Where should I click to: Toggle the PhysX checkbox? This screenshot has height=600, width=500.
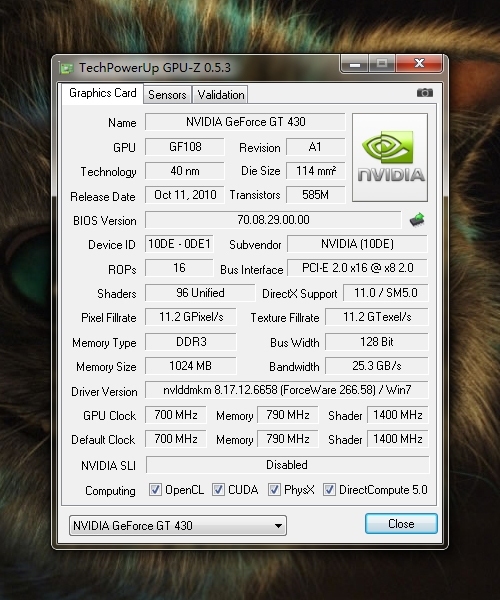tap(274, 490)
